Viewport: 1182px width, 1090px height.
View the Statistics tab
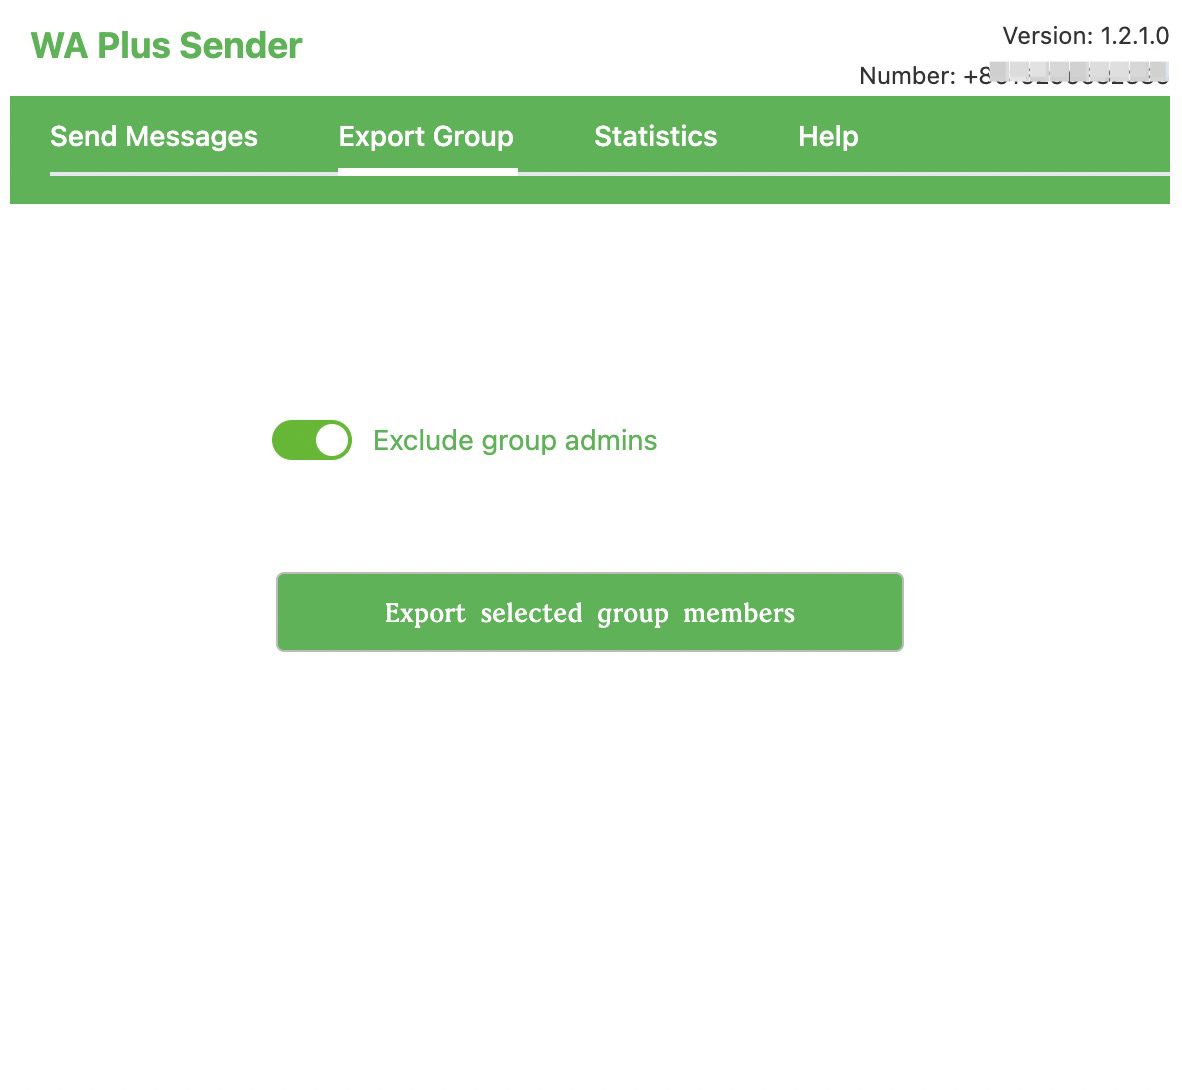(x=656, y=136)
